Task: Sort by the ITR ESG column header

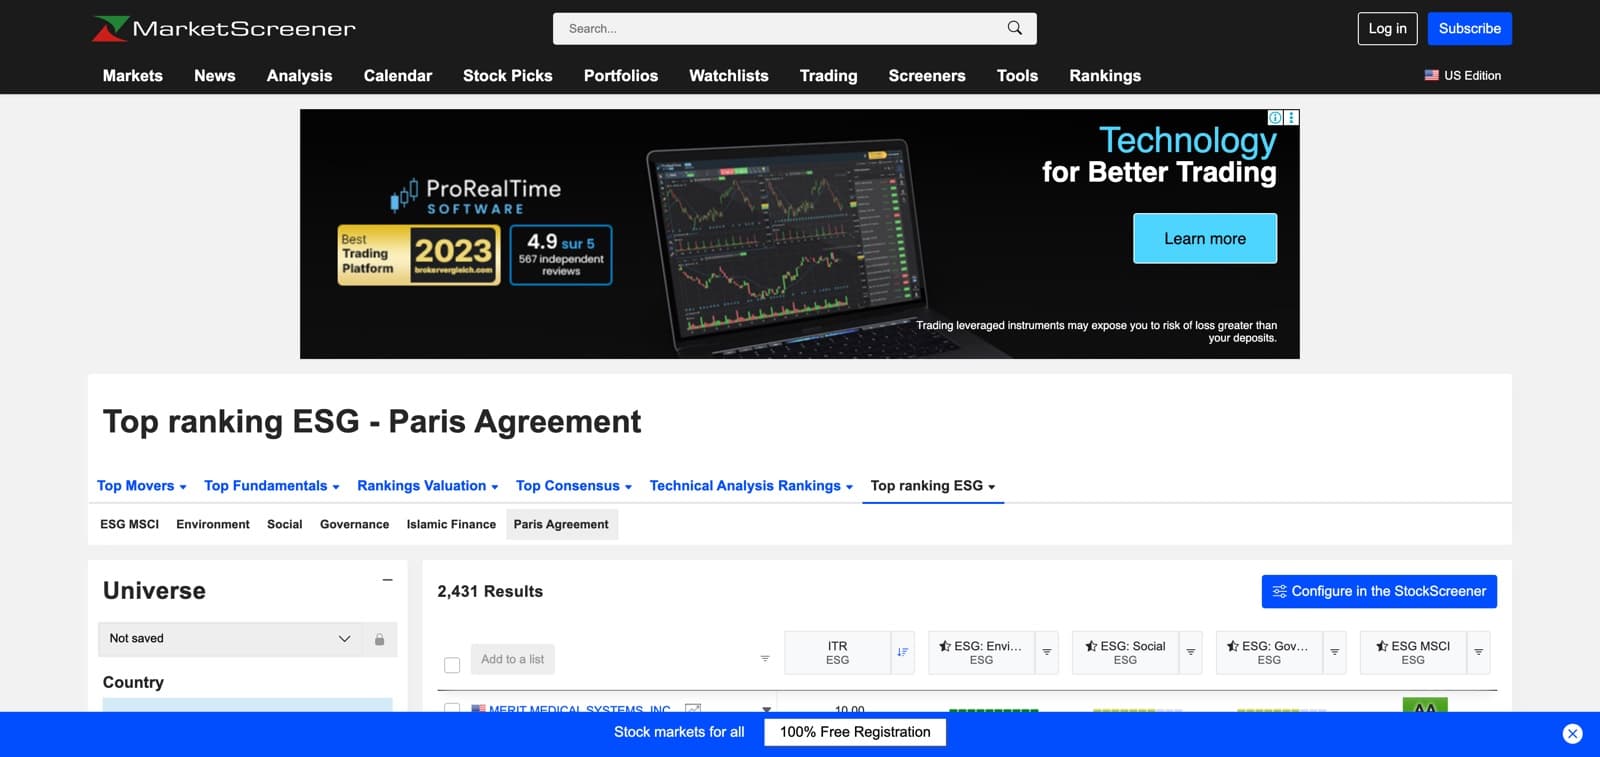Action: click(x=837, y=652)
